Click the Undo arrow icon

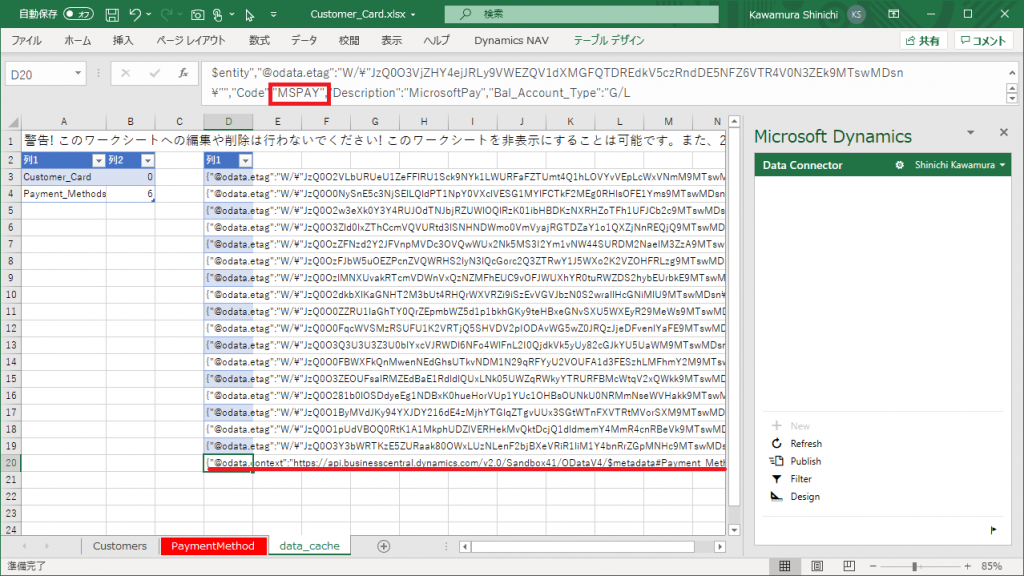135,15
